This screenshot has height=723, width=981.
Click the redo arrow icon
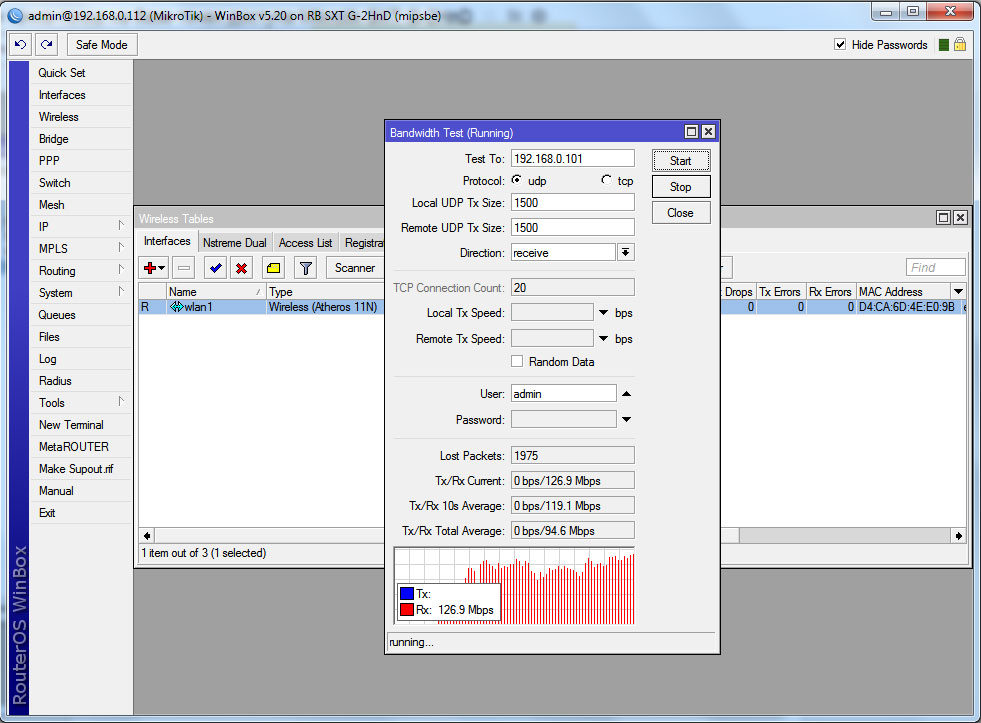[47, 45]
